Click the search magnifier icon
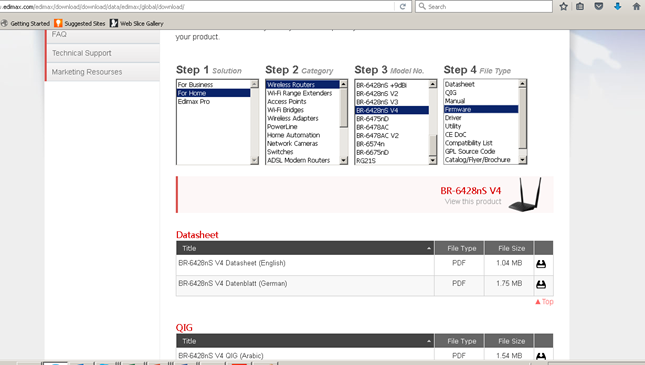The width and height of the screenshot is (645, 365). coord(422,7)
